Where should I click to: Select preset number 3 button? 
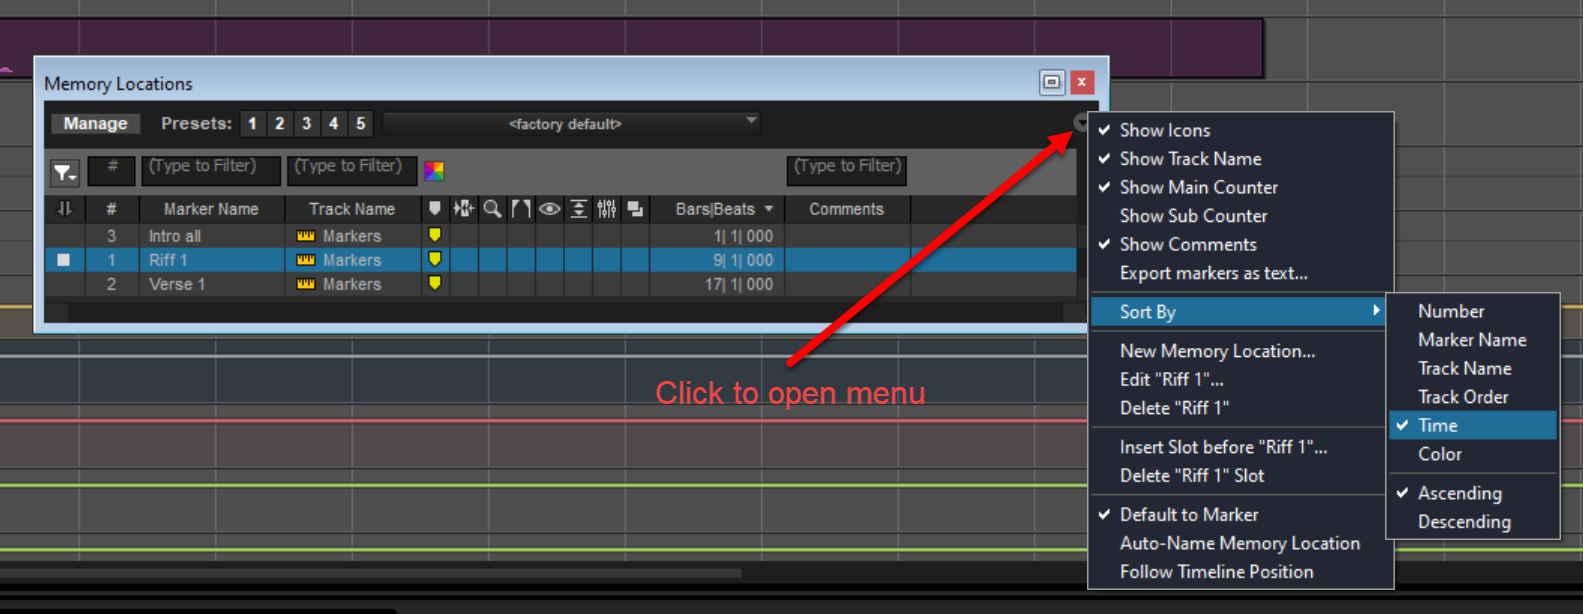[307, 124]
